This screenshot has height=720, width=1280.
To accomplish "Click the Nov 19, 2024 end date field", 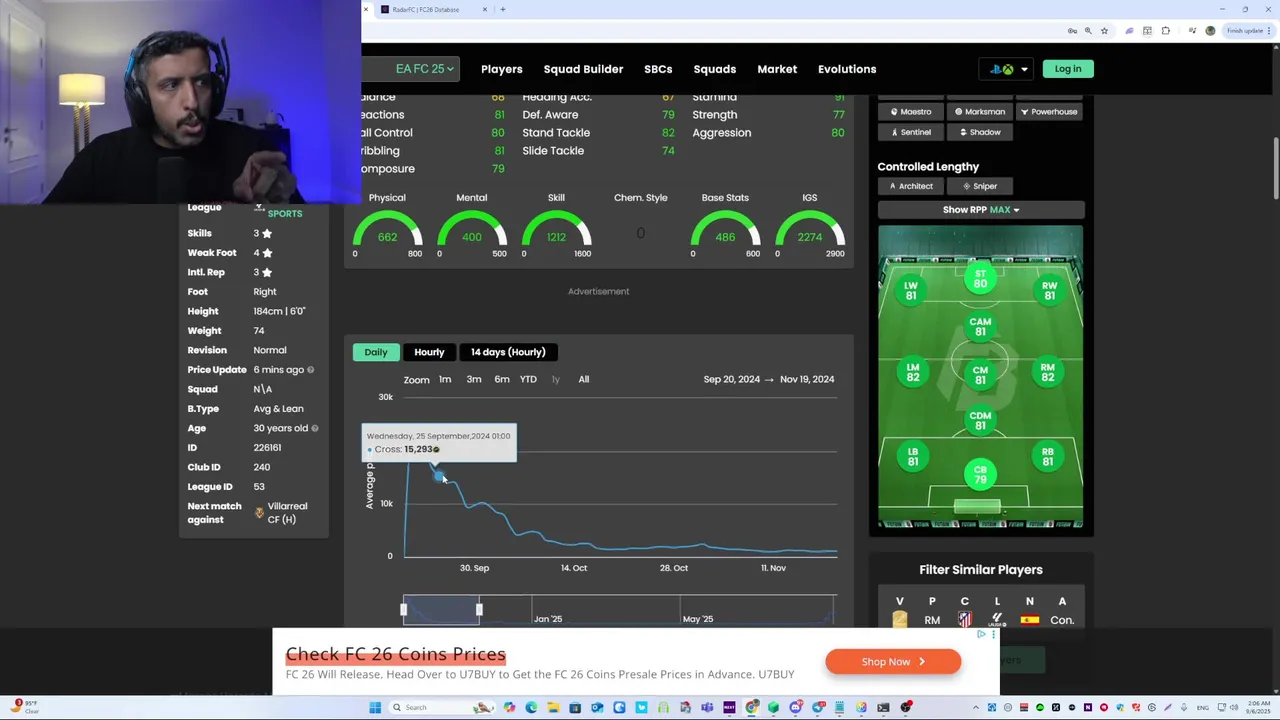I will [x=807, y=379].
